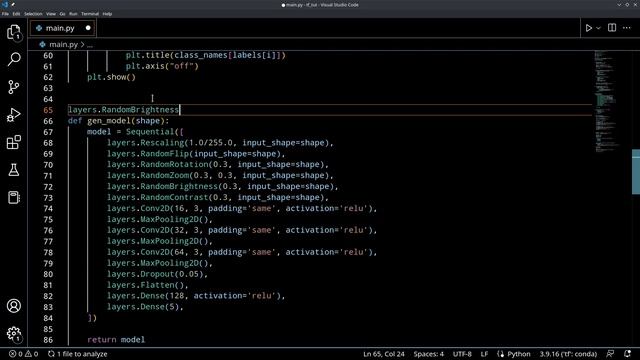Click the vertical scrollbar thumb

coord(636,172)
